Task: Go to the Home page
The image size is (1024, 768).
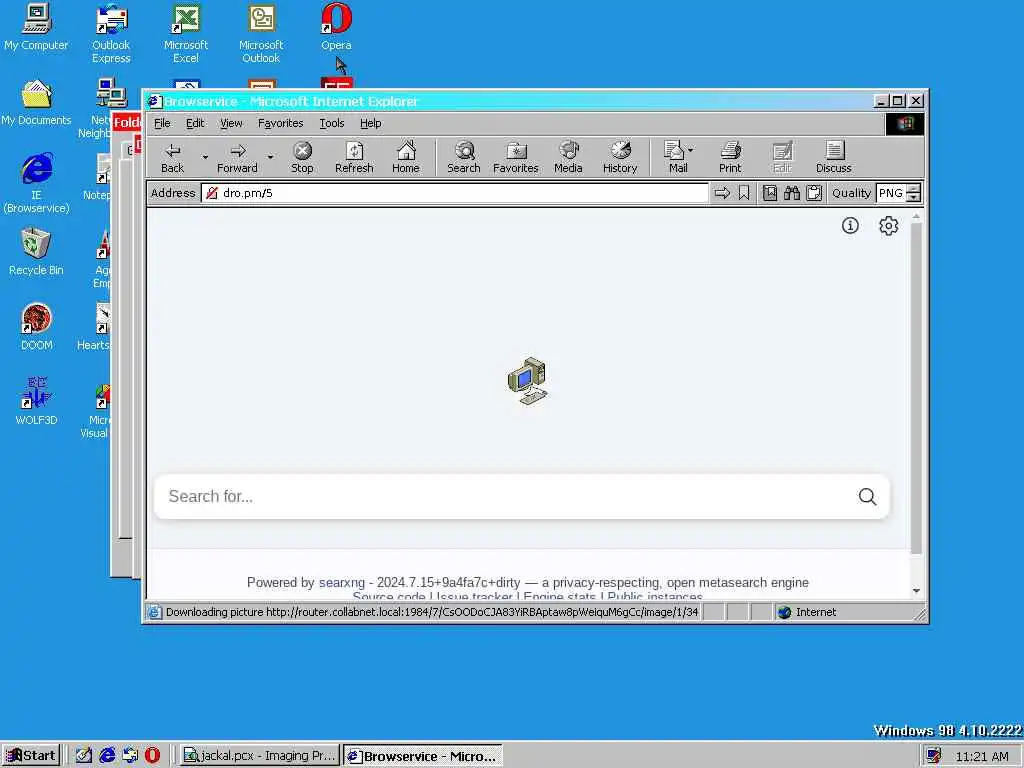Action: click(406, 157)
